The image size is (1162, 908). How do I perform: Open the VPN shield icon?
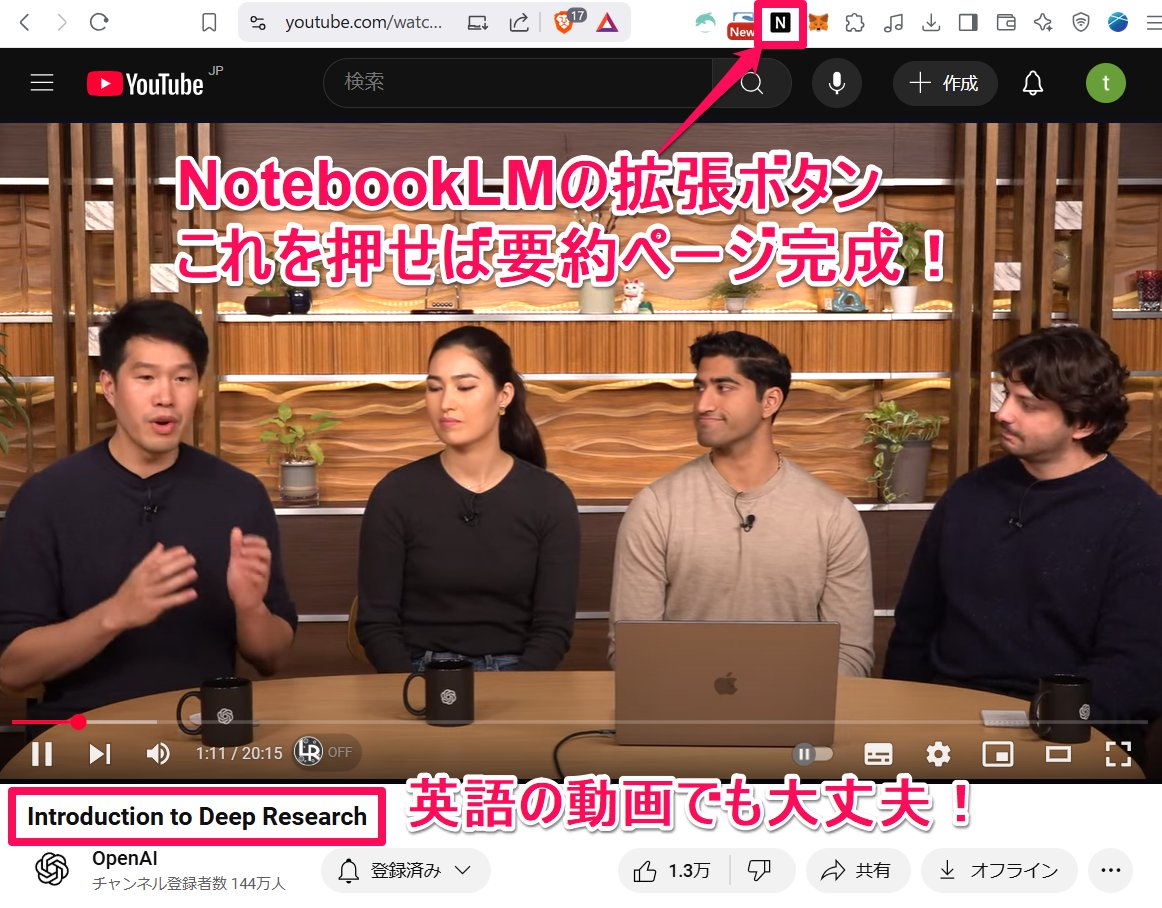coord(1080,23)
